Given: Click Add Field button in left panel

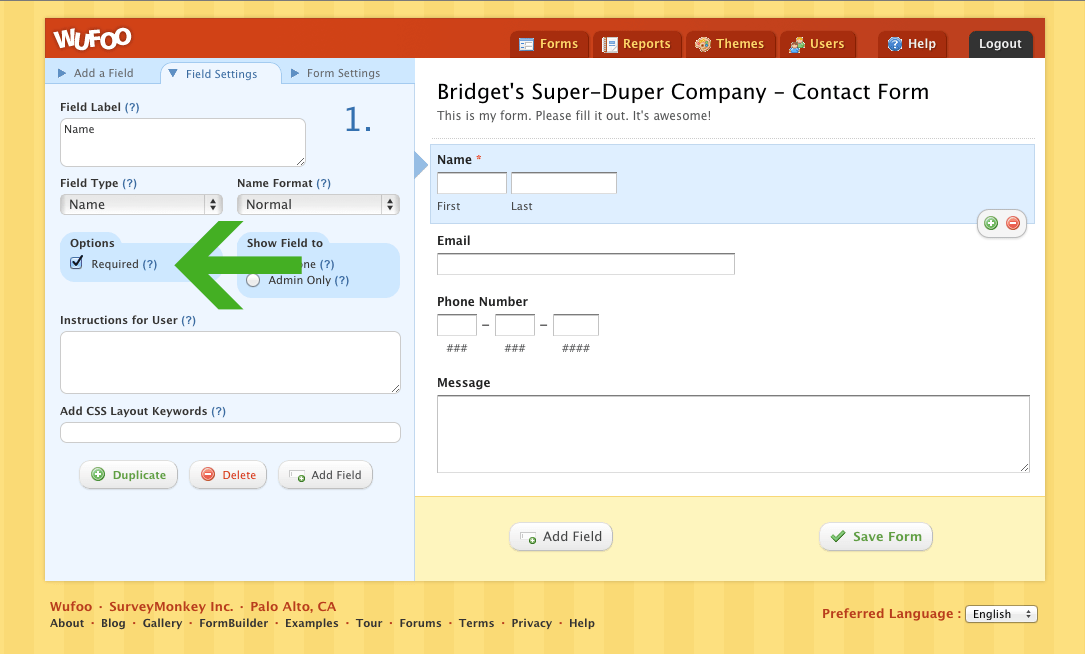Looking at the screenshot, I should pos(325,475).
